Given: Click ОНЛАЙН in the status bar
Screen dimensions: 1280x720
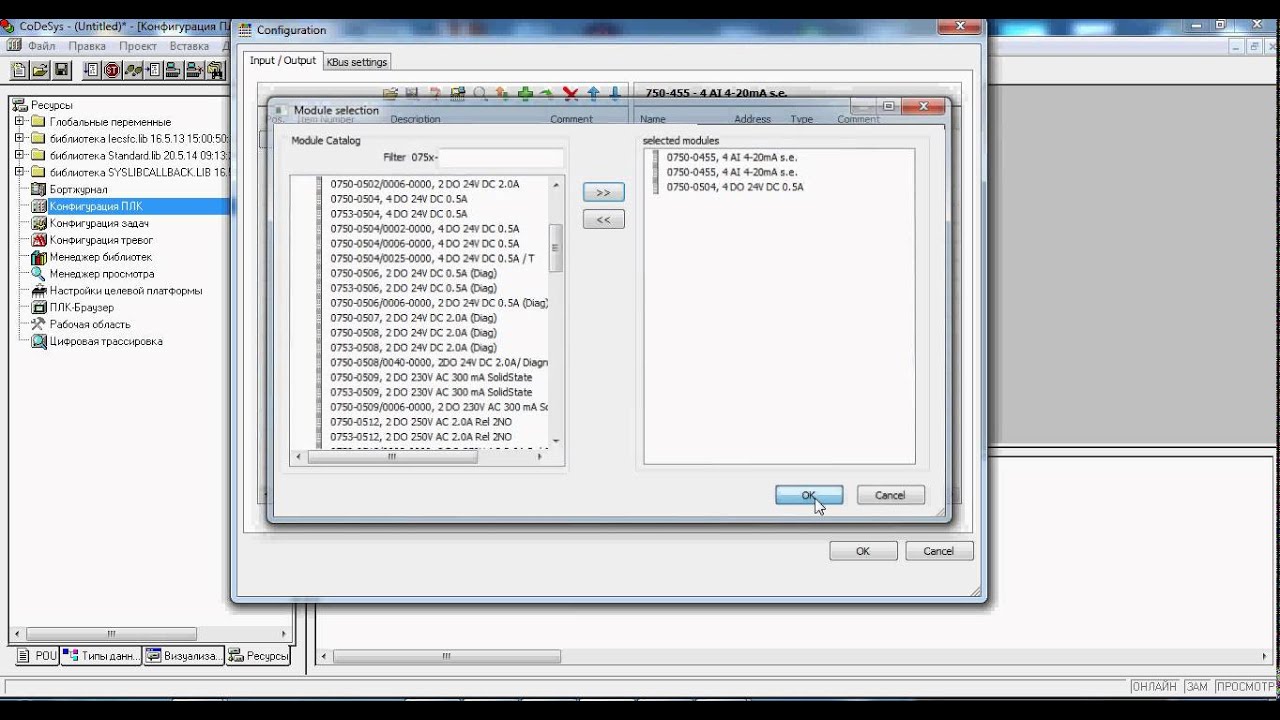Looking at the screenshot, I should pyautogui.click(x=1155, y=687).
